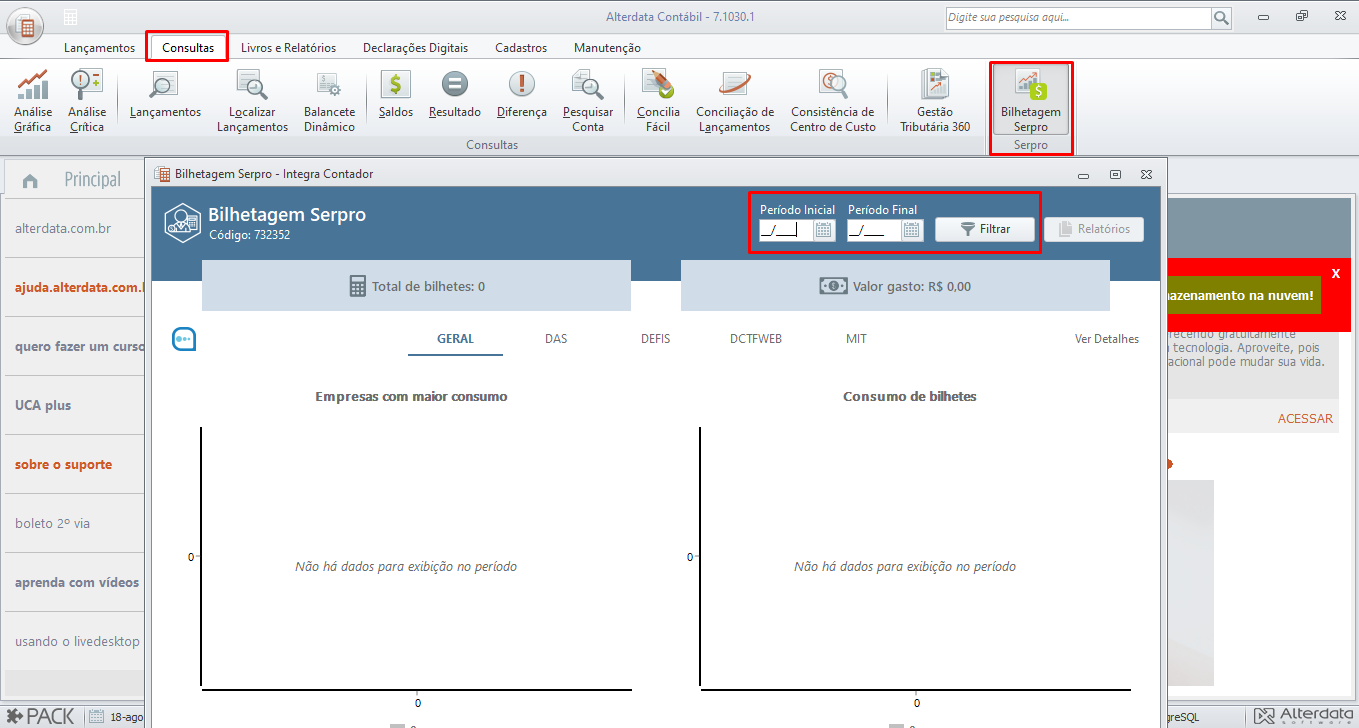
Task: Open Localizar Lançamentos search
Action: (x=252, y=101)
